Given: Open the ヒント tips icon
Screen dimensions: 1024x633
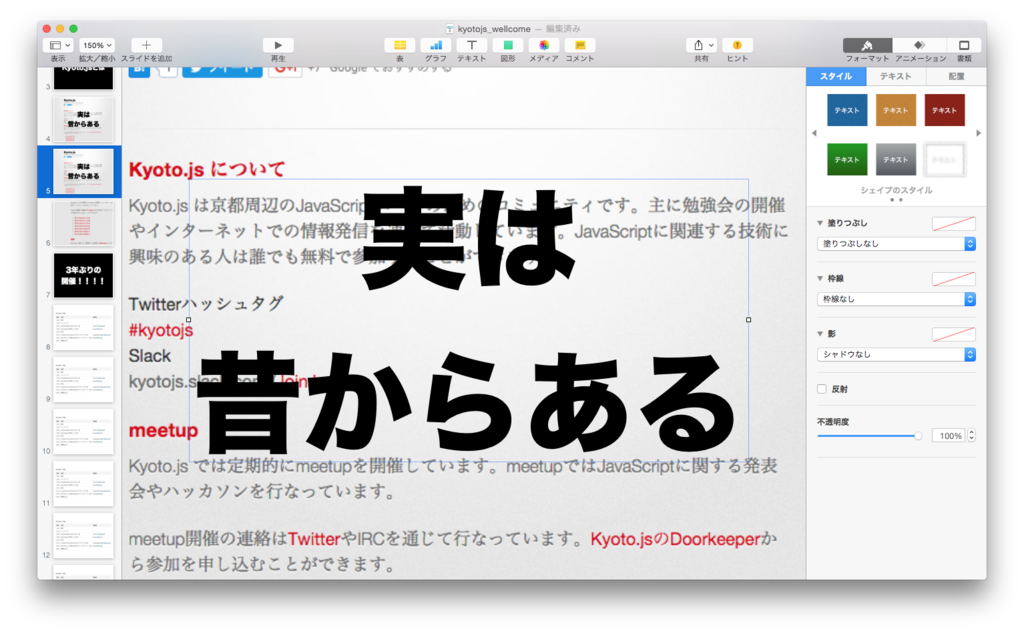Looking at the screenshot, I should [737, 45].
